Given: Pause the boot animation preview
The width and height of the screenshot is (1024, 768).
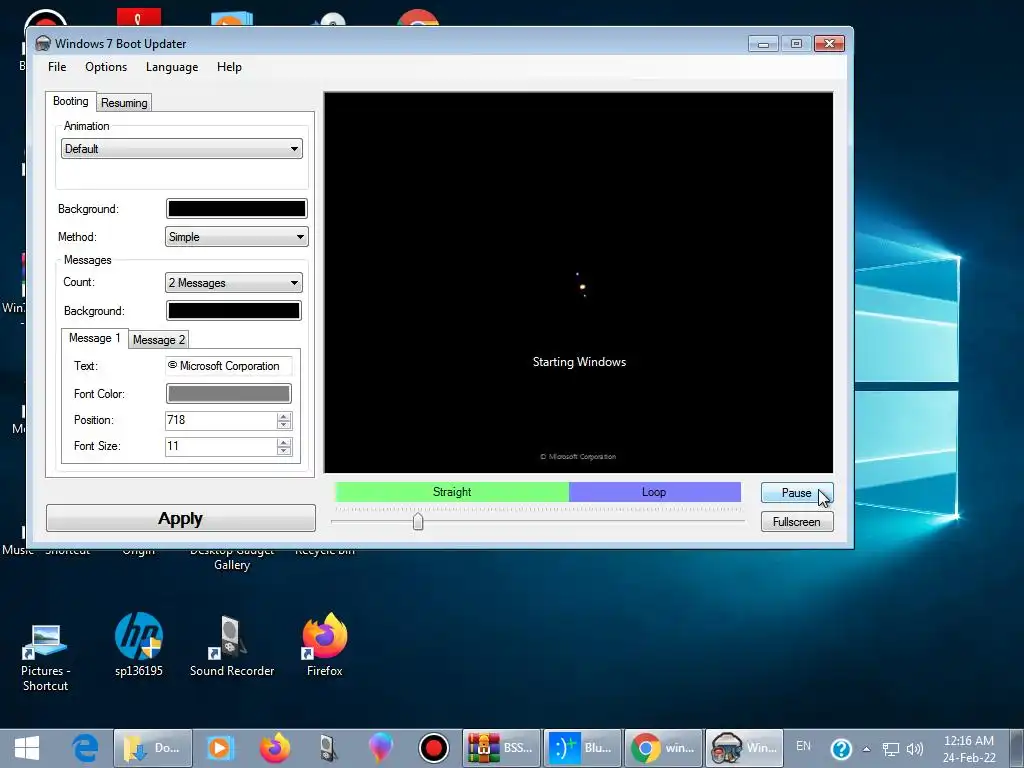Looking at the screenshot, I should [x=797, y=493].
